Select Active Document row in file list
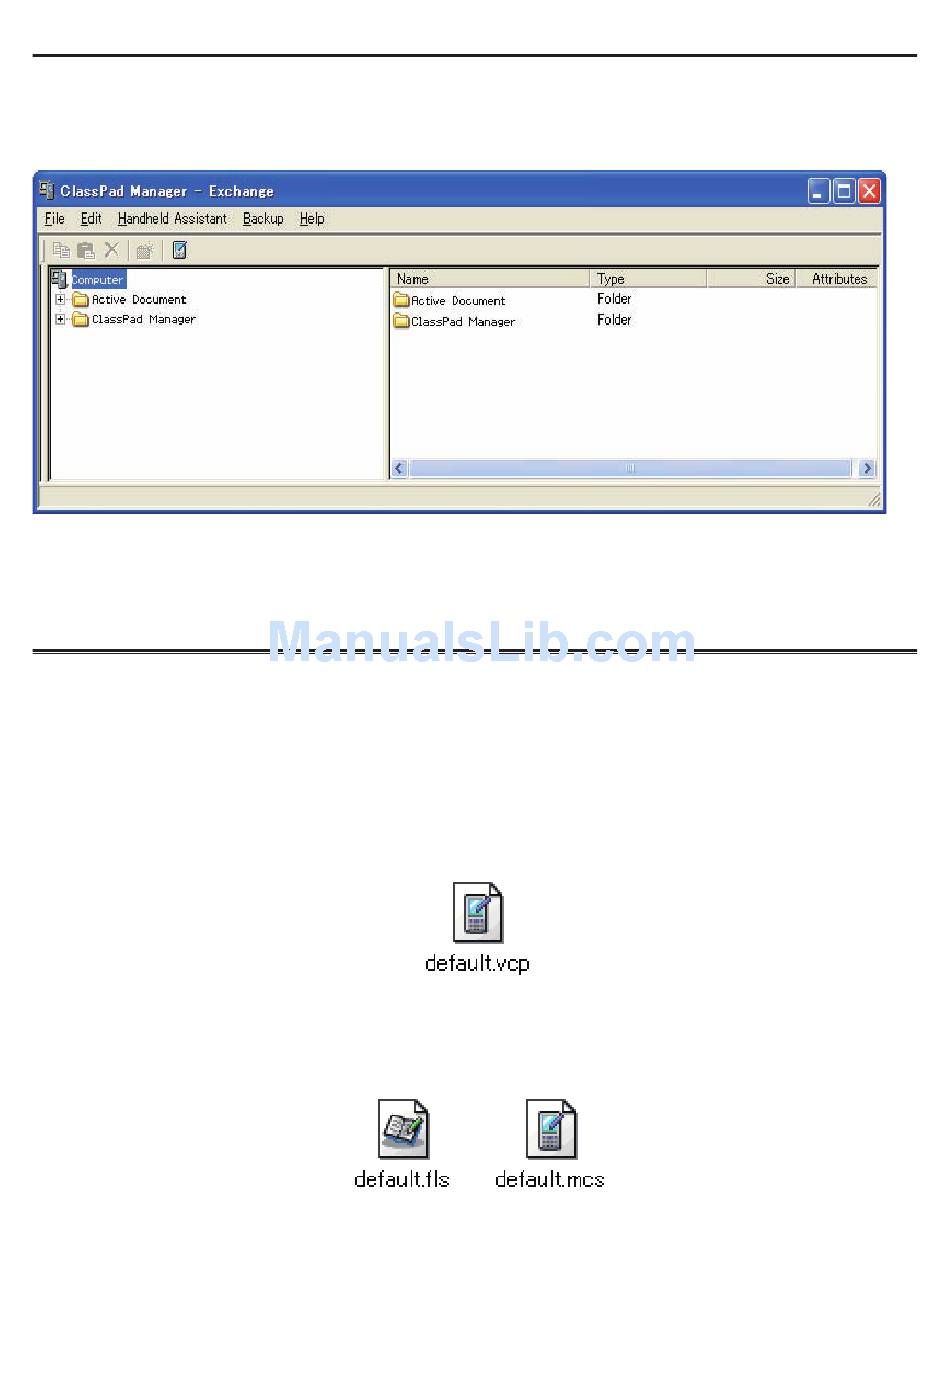The height and width of the screenshot is (1392, 950). 633,300
